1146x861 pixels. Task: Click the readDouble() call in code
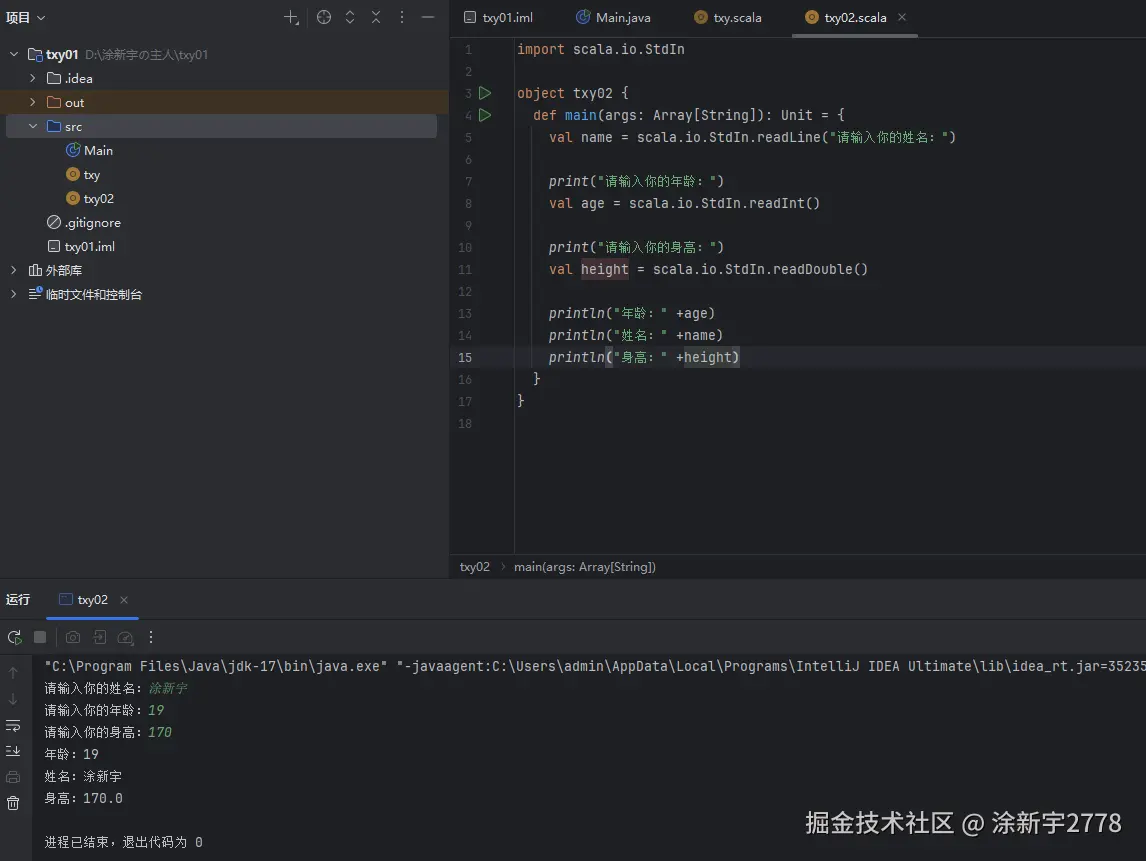[821, 269]
